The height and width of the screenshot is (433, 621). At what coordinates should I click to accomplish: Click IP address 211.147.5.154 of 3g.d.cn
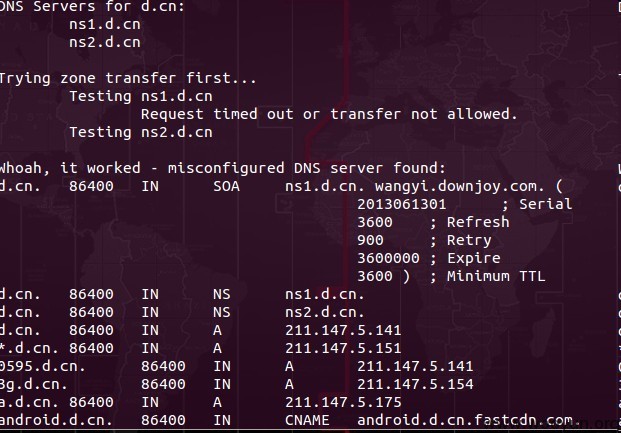pyautogui.click(x=415, y=384)
